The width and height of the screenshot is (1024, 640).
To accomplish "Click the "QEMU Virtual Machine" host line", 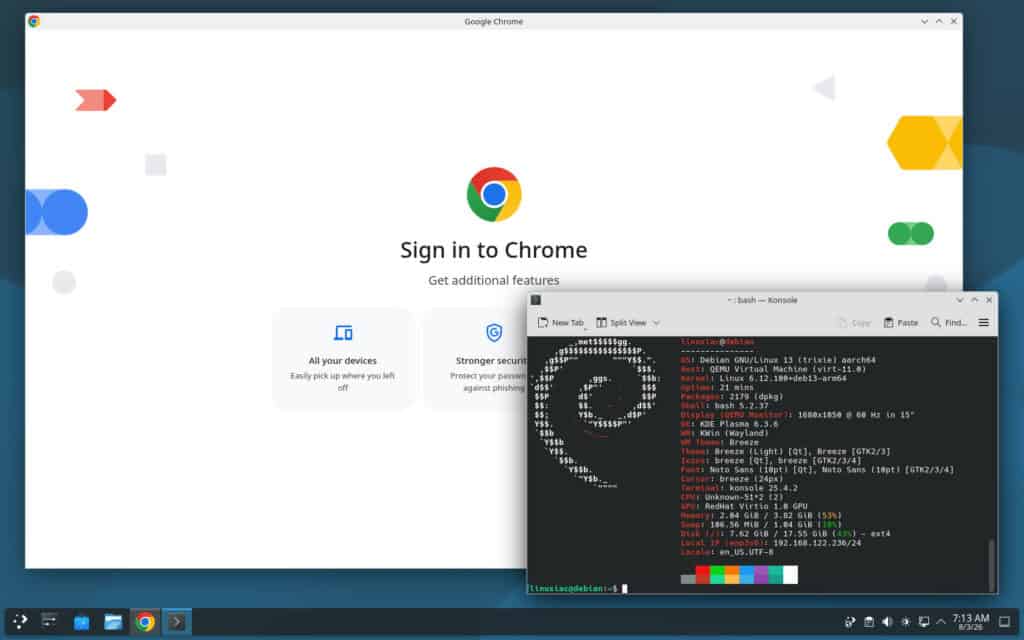I will (x=773, y=369).
